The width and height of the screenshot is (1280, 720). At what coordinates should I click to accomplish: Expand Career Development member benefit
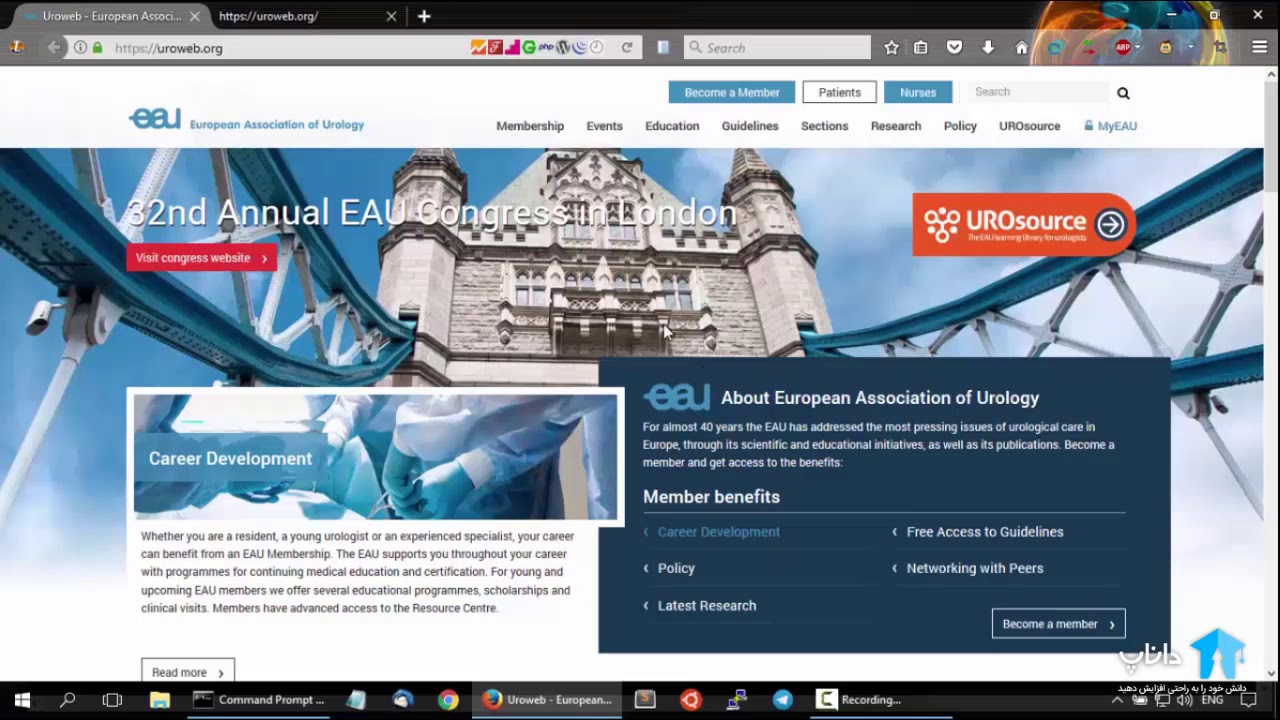718,532
